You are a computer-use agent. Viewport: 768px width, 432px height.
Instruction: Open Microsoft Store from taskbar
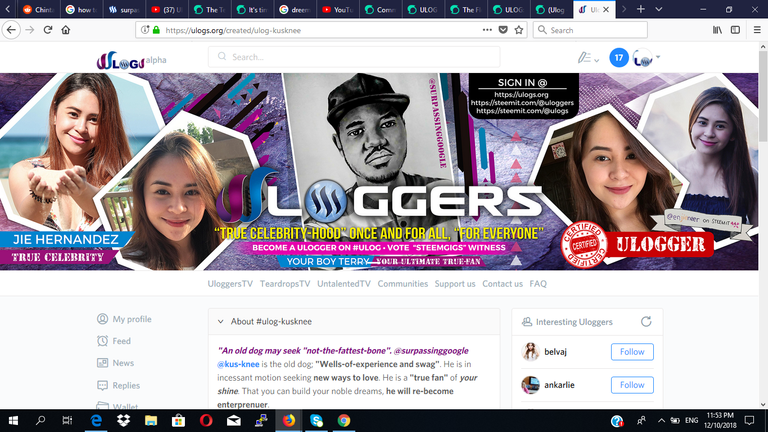[178, 420]
